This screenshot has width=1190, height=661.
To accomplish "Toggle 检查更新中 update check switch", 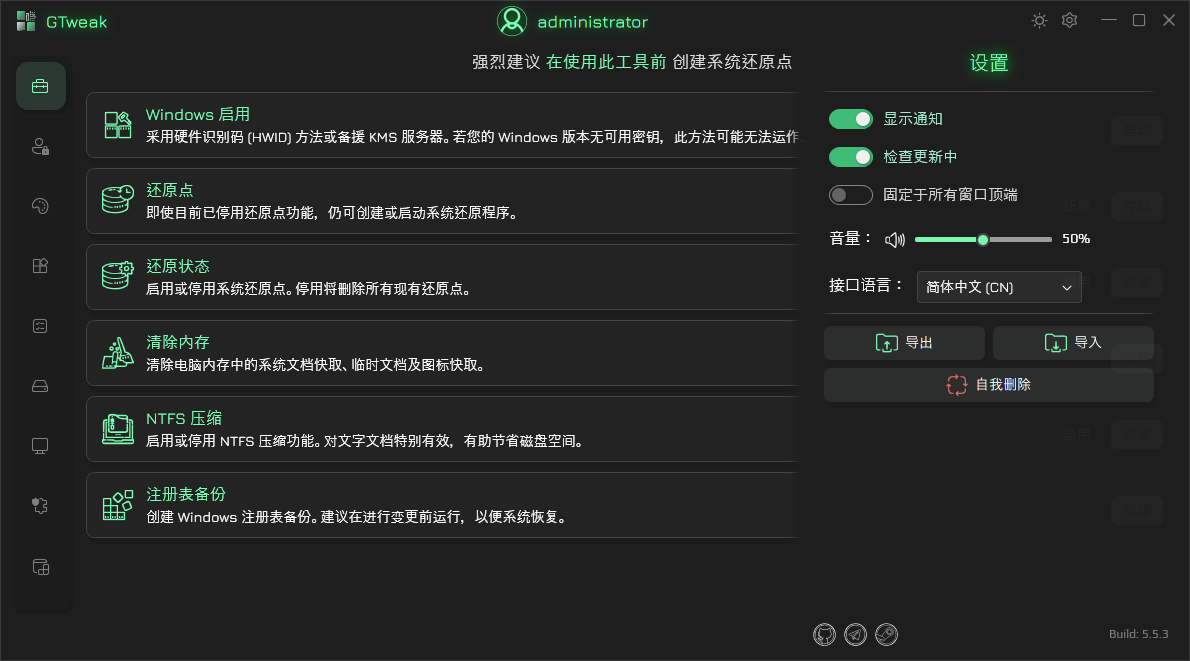I will (x=851, y=157).
